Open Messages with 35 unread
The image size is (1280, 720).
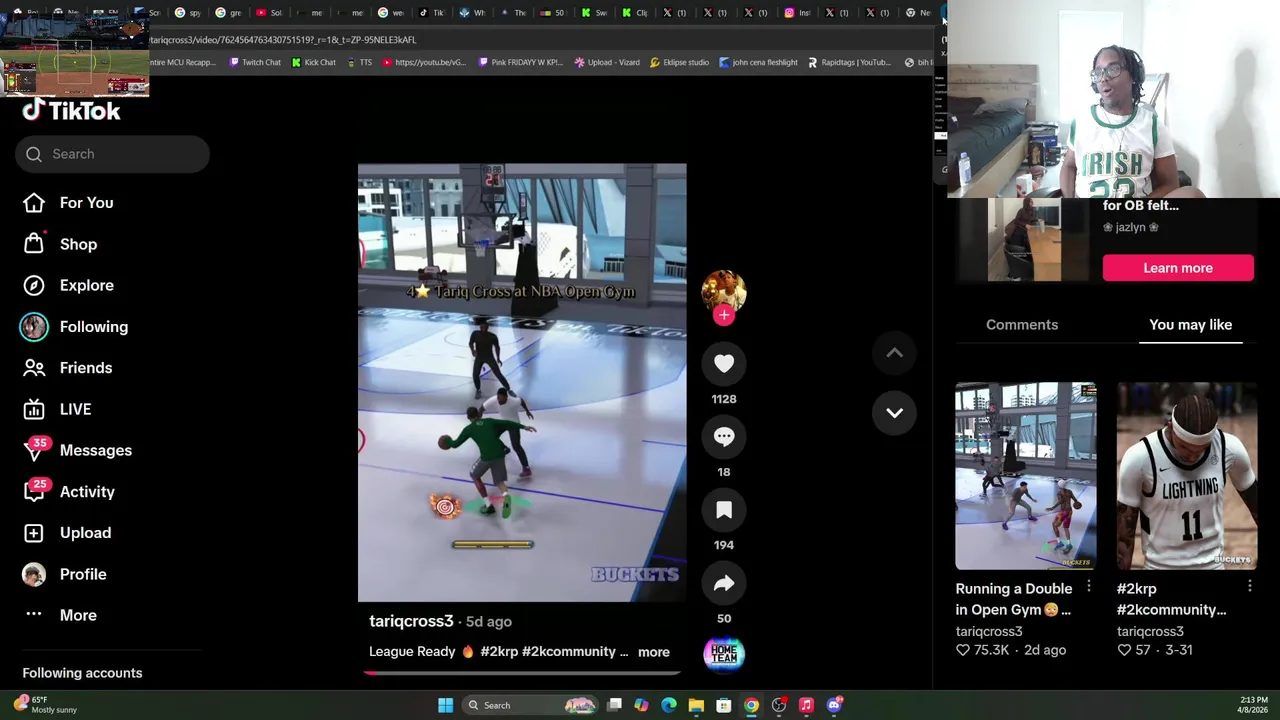(x=77, y=450)
